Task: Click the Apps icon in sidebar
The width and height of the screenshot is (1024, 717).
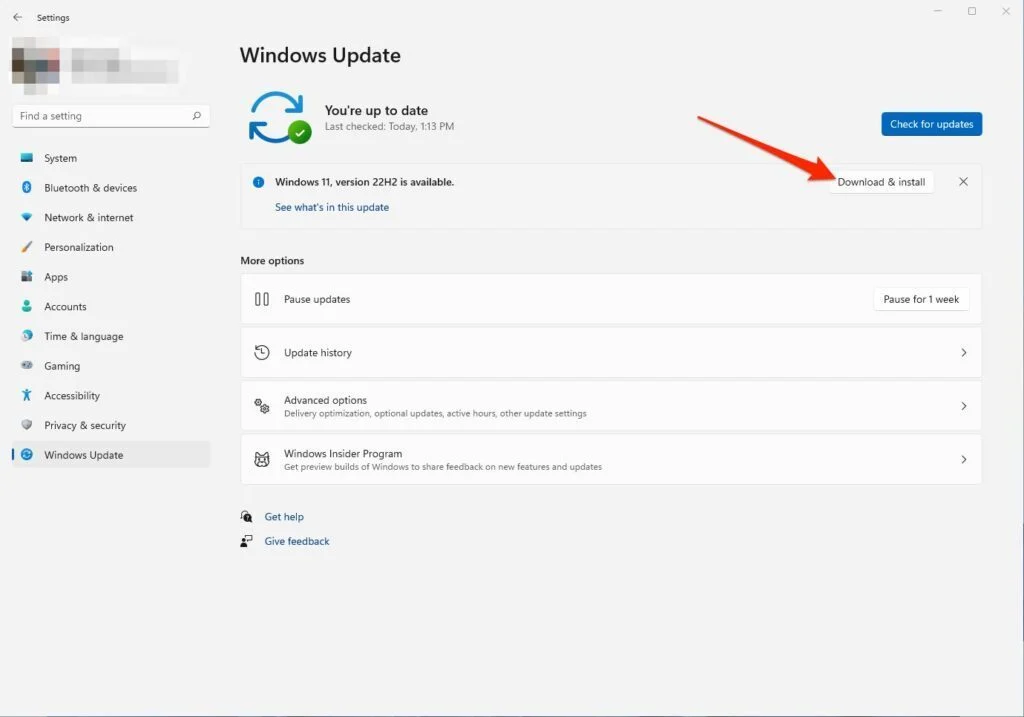Action: (x=27, y=276)
